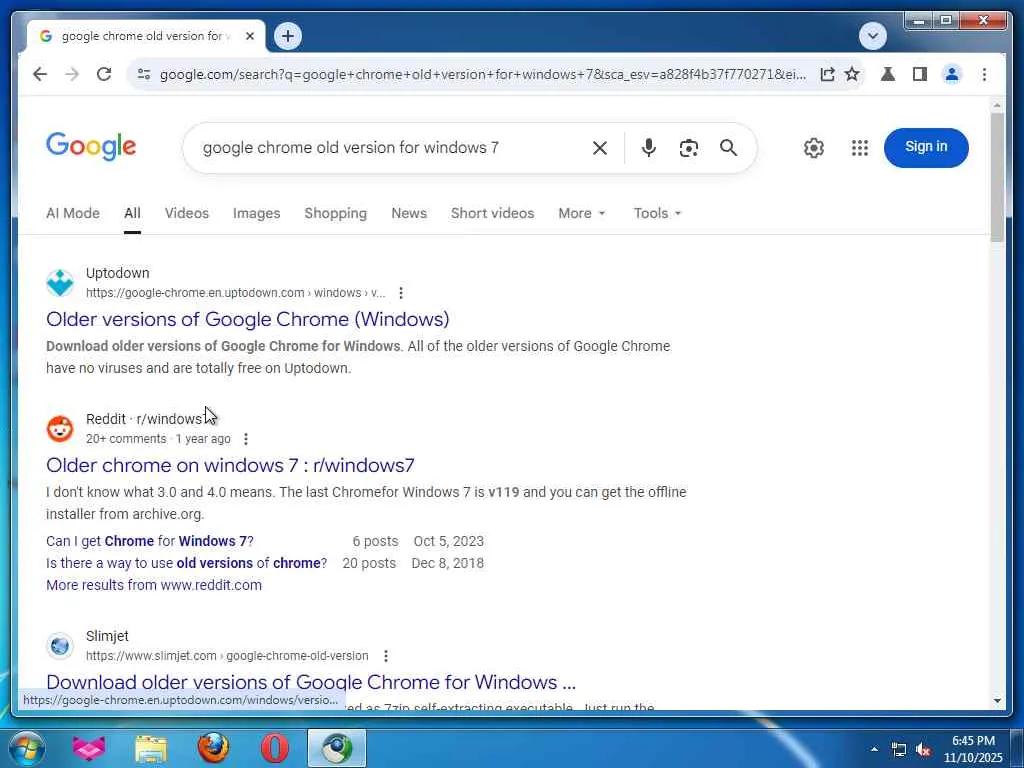The height and width of the screenshot is (768, 1024).
Task: Switch to the AI Mode tab
Action: [72, 214]
